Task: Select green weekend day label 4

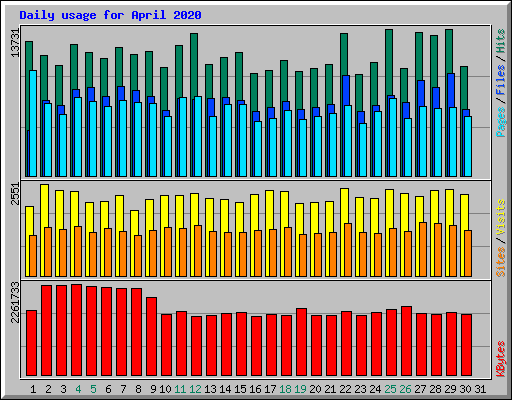Action: coord(78,389)
